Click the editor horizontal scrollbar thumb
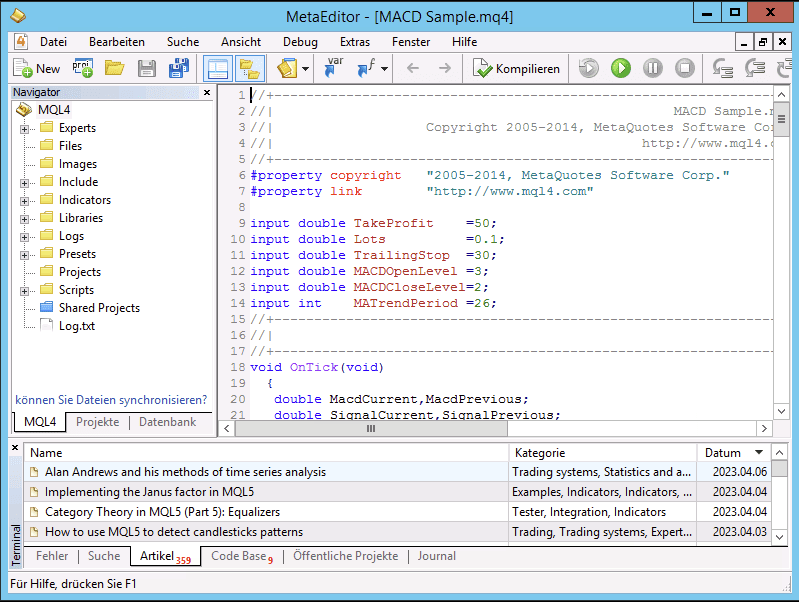The height and width of the screenshot is (602, 799). pos(371,429)
